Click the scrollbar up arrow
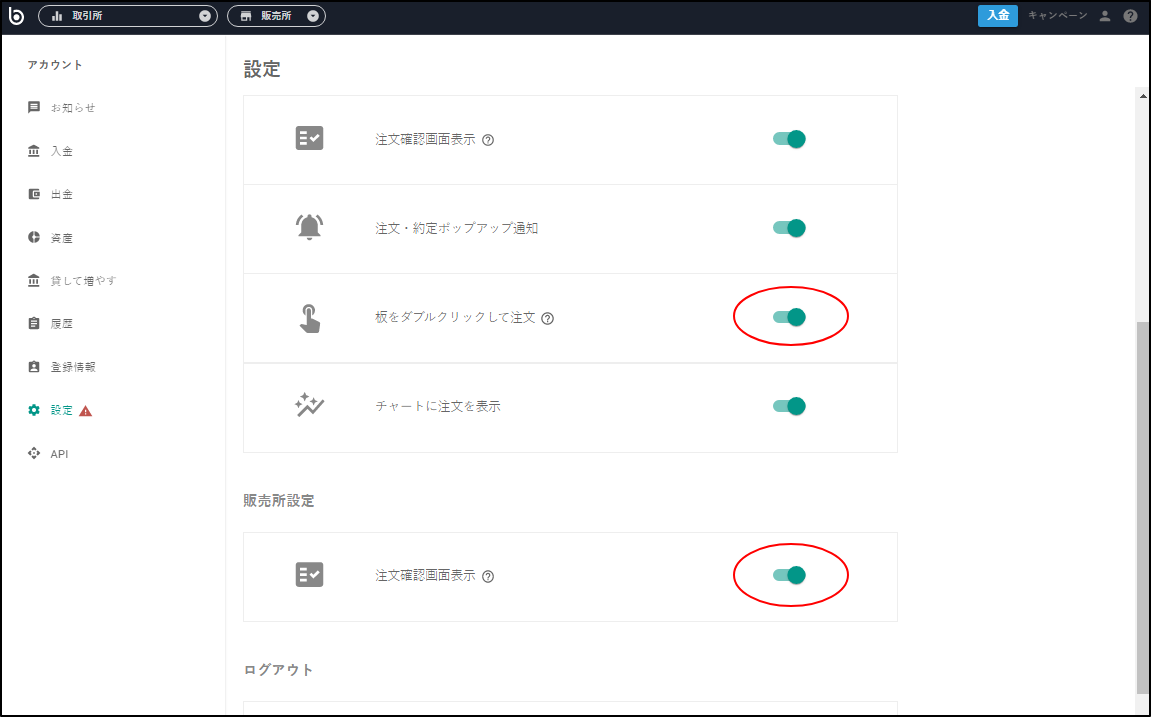Viewport: 1151px width, 717px height. (x=1143, y=96)
